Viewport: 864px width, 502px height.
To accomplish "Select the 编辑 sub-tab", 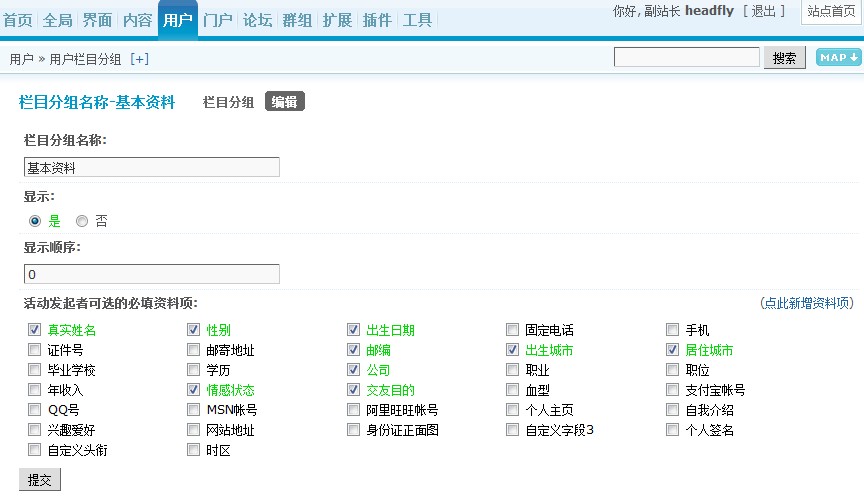I will (284, 102).
